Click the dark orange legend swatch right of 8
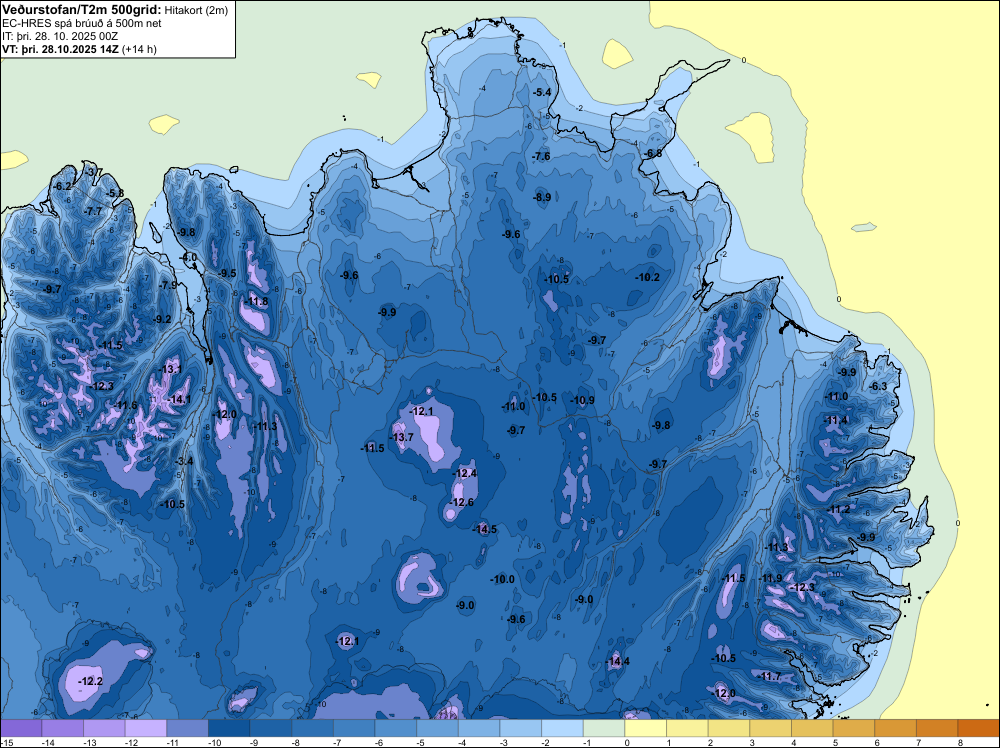Viewport: 1000px width, 748px height. pos(978,728)
